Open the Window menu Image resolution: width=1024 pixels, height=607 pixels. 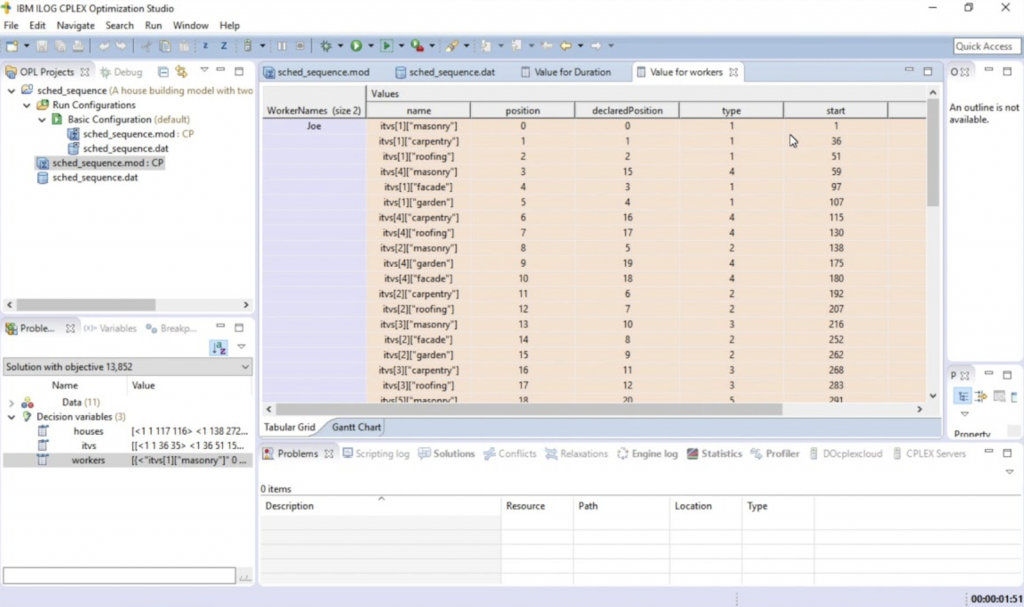[191, 25]
